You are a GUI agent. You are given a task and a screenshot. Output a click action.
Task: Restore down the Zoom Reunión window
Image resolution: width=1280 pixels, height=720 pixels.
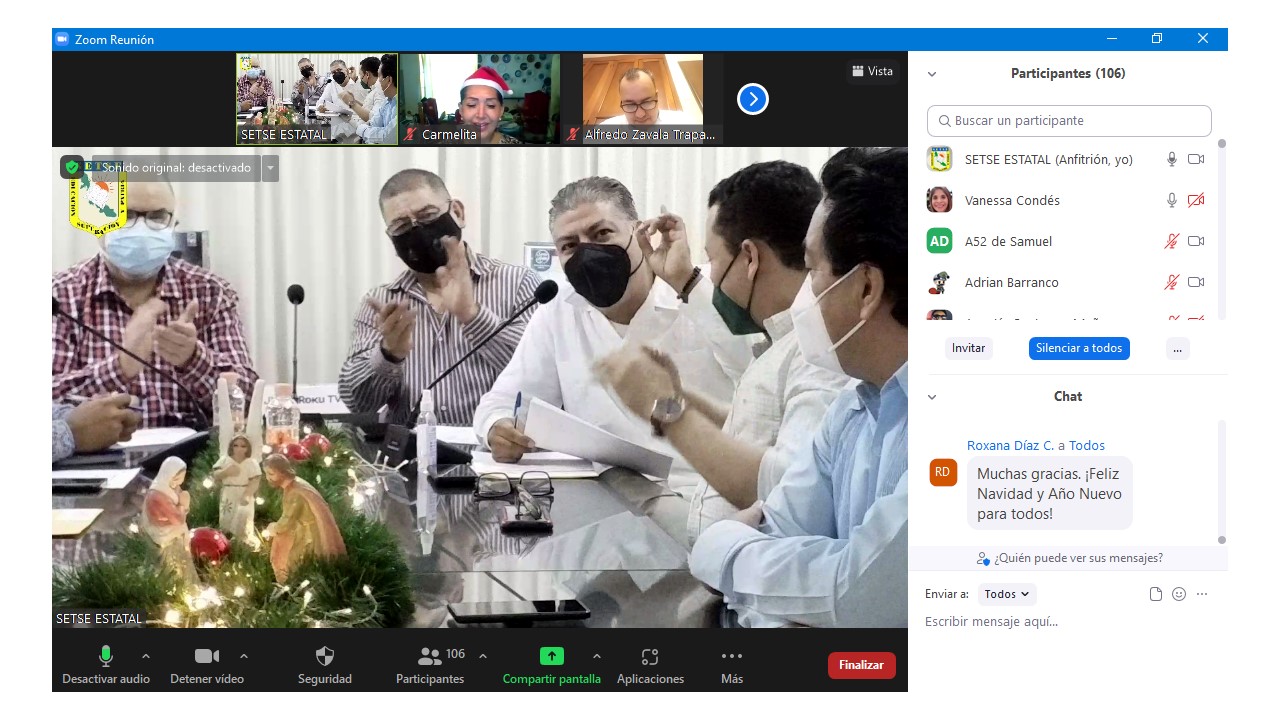[1157, 39]
